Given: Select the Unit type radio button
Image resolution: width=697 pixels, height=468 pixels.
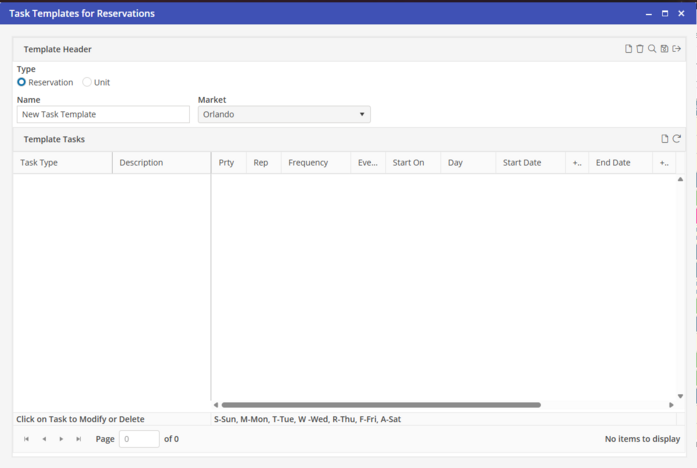Looking at the screenshot, I should 87,82.
